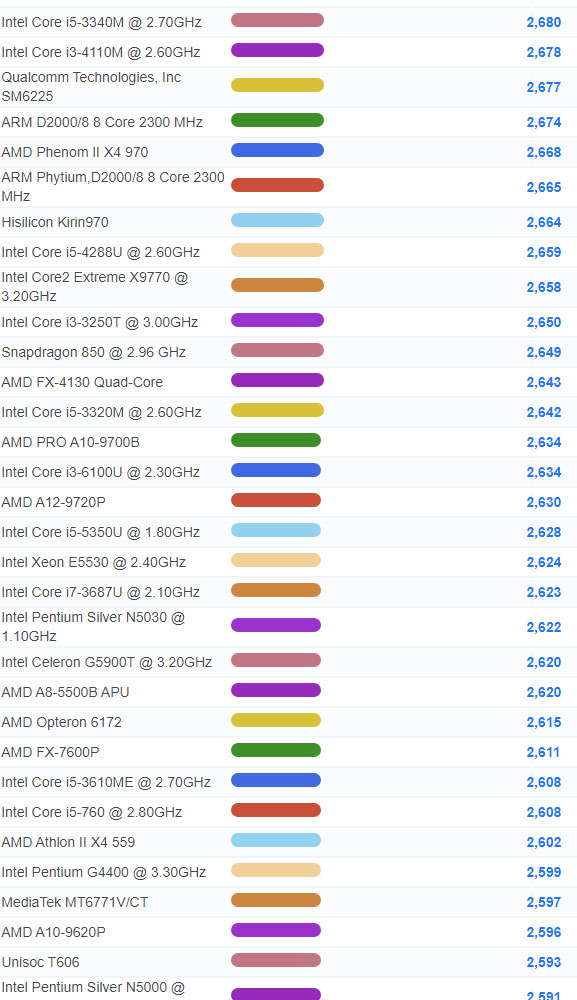Click the 2,674 score value

click(544, 122)
